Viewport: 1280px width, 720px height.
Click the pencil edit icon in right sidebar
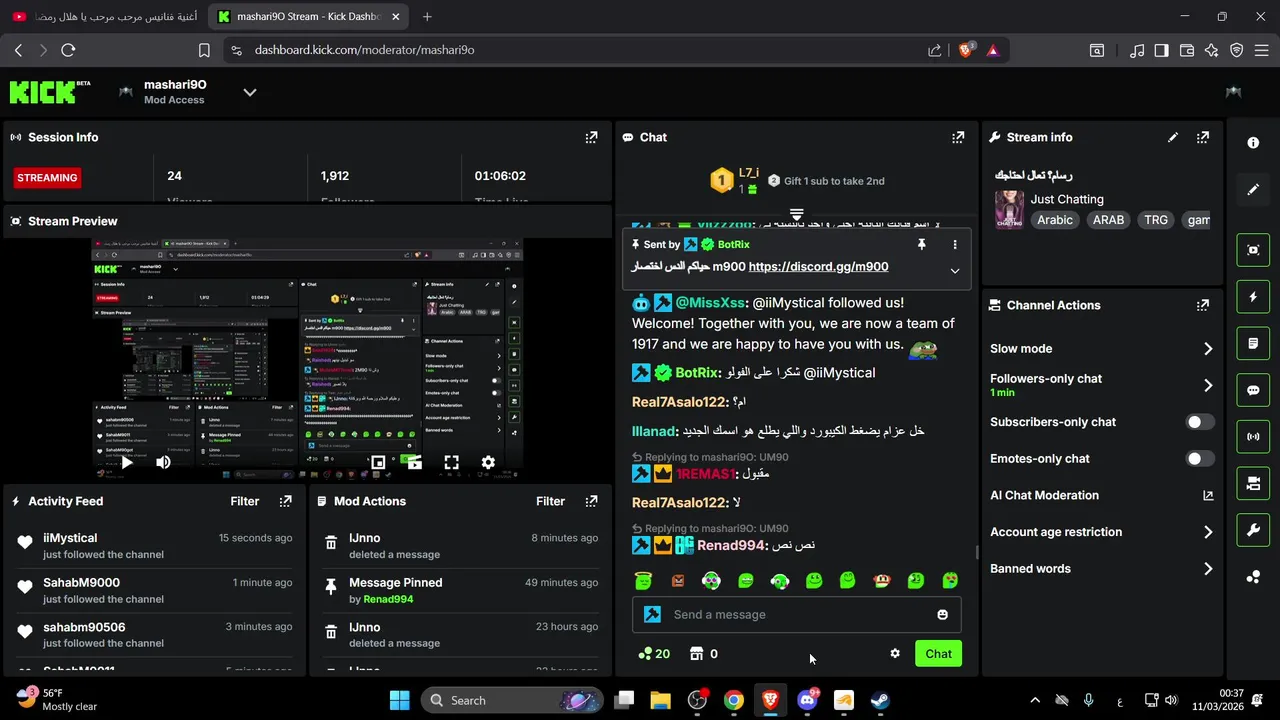tap(1253, 189)
